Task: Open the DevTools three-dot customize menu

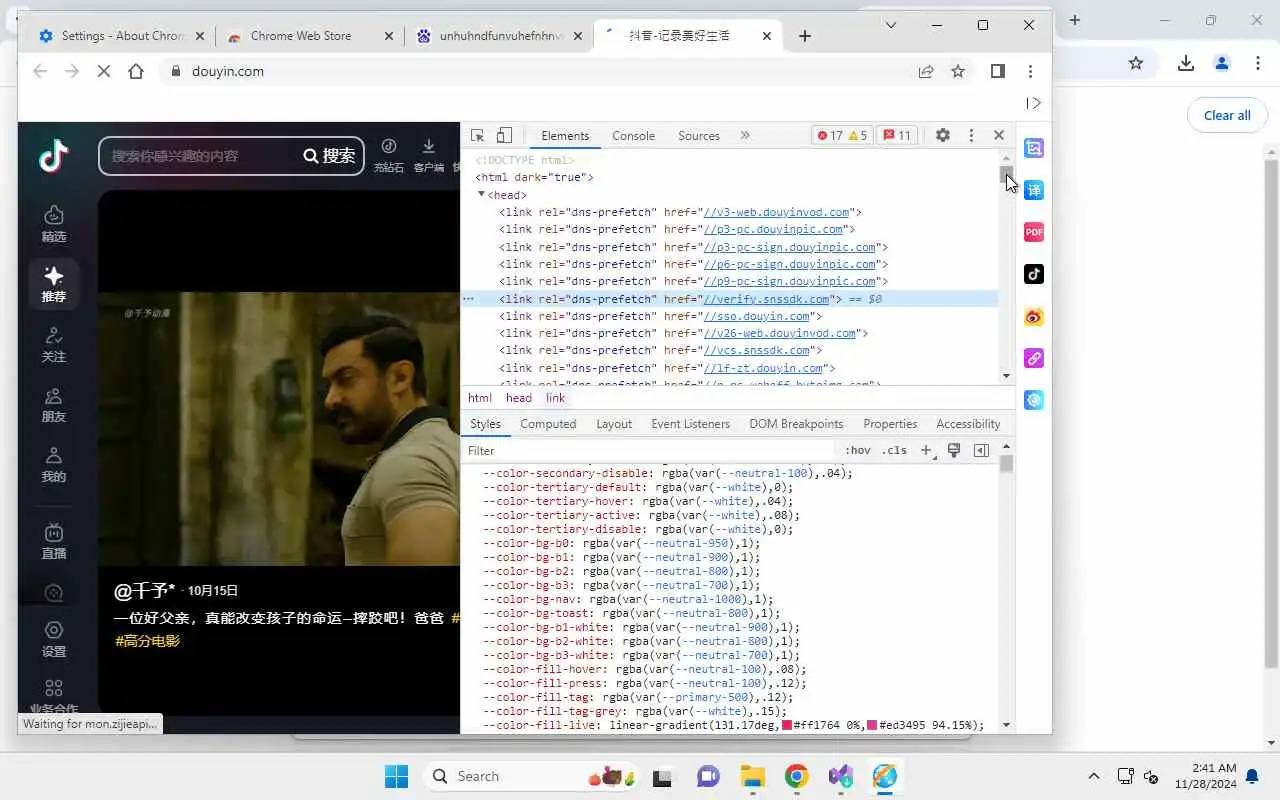Action: coord(971,135)
